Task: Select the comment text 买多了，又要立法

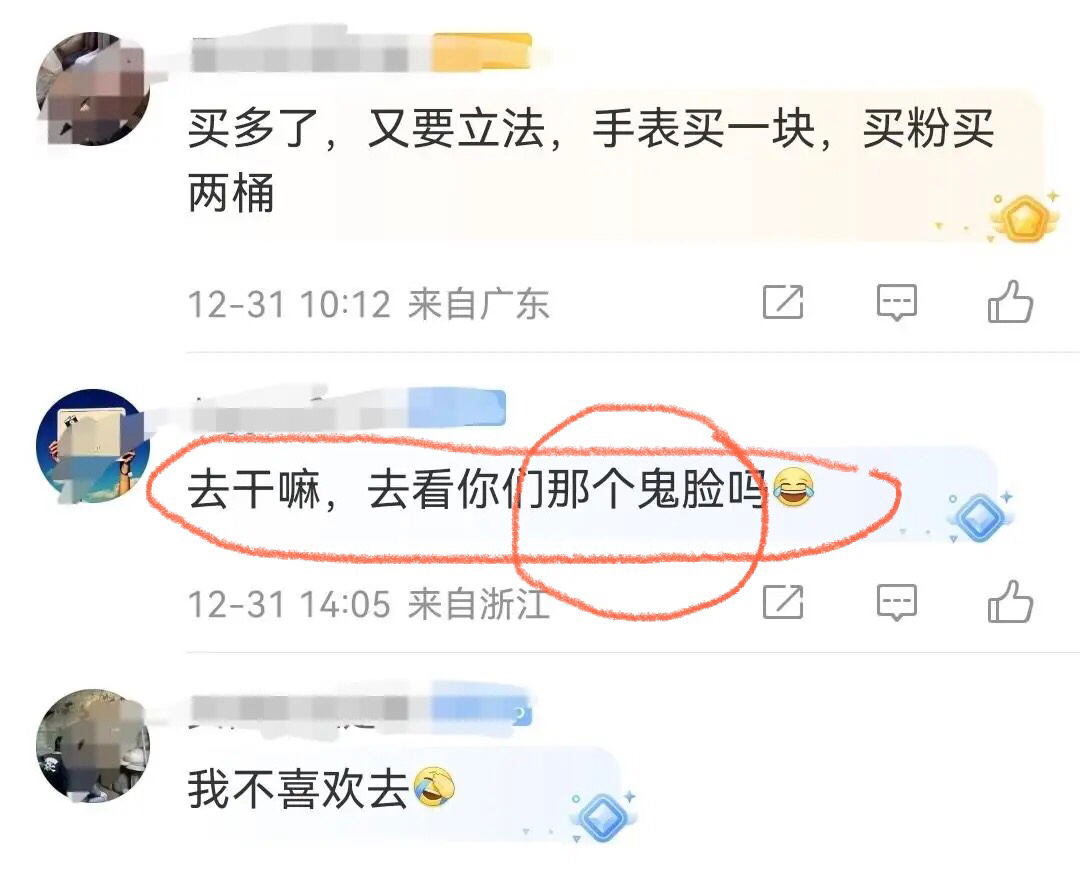Action: pyautogui.click(x=366, y=129)
